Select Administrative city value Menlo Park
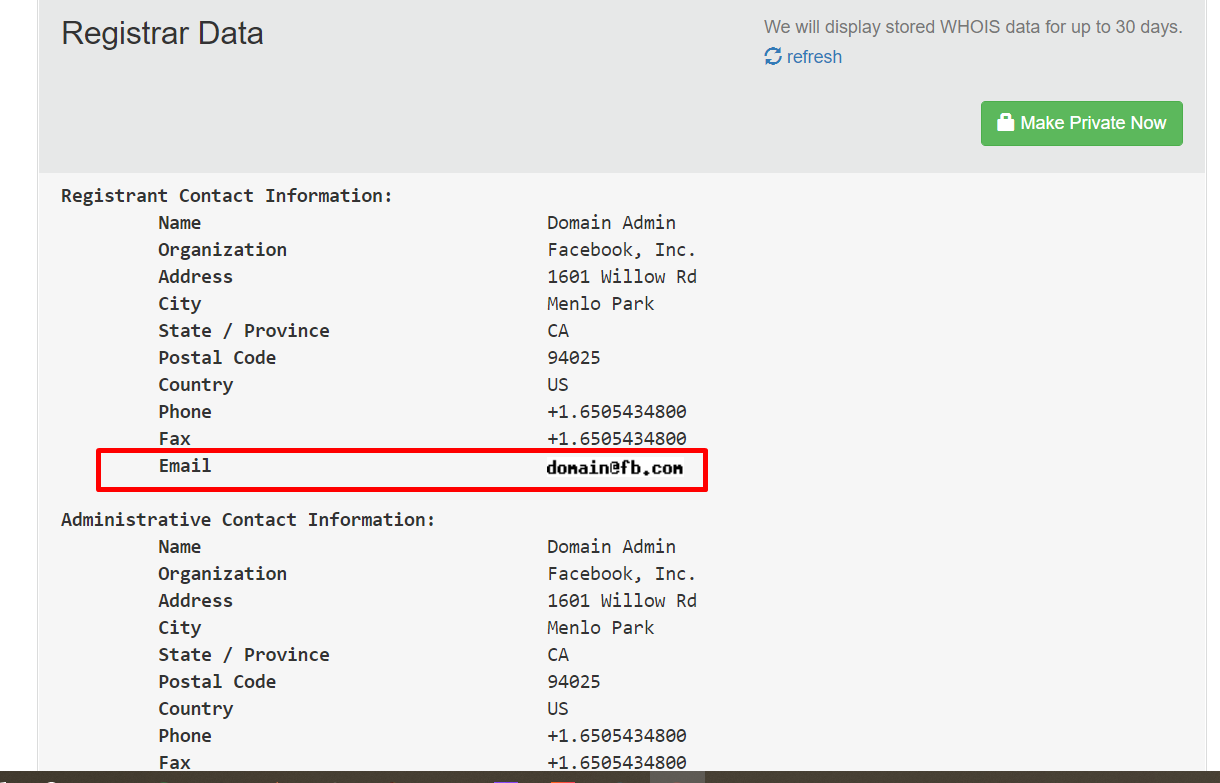1220x783 pixels. pyautogui.click(x=601, y=628)
